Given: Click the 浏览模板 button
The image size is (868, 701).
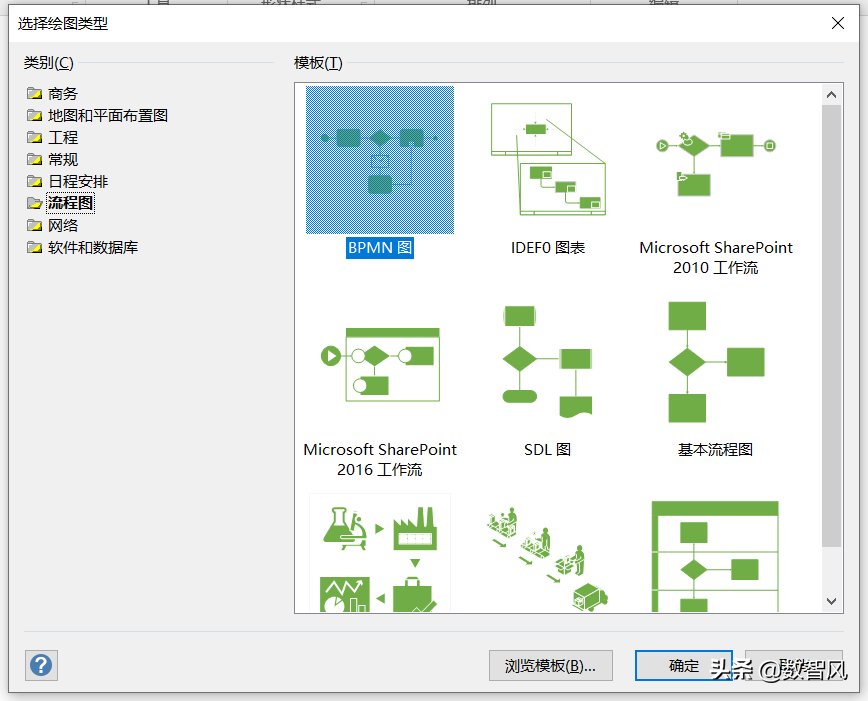Looking at the screenshot, I should (550, 665).
